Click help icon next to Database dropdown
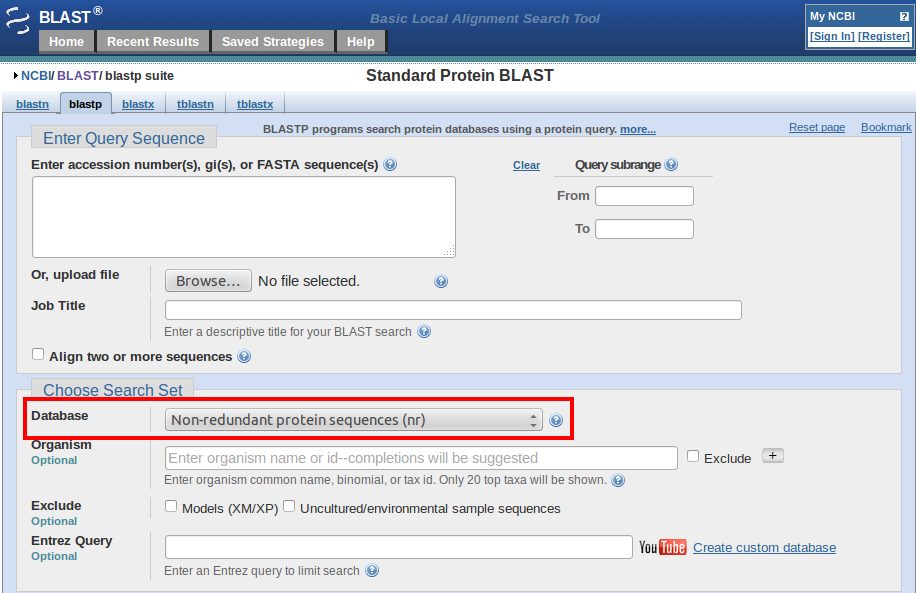 point(556,420)
